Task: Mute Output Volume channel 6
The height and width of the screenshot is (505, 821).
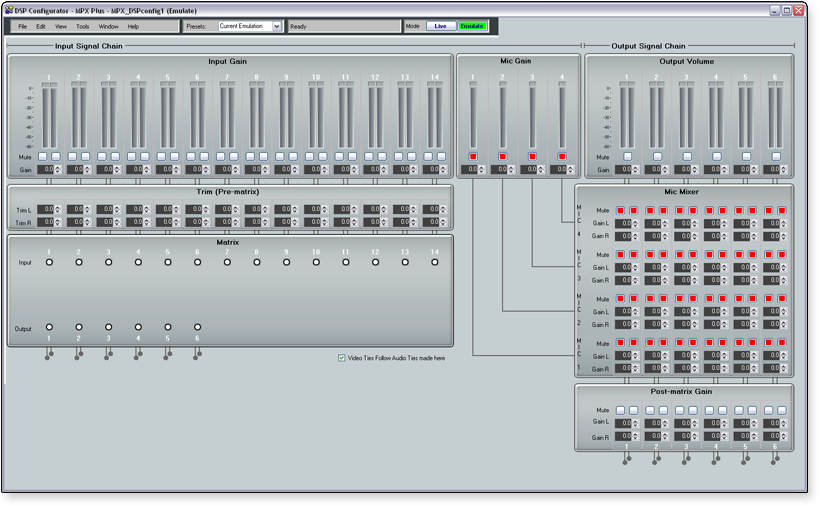Action: point(776,156)
